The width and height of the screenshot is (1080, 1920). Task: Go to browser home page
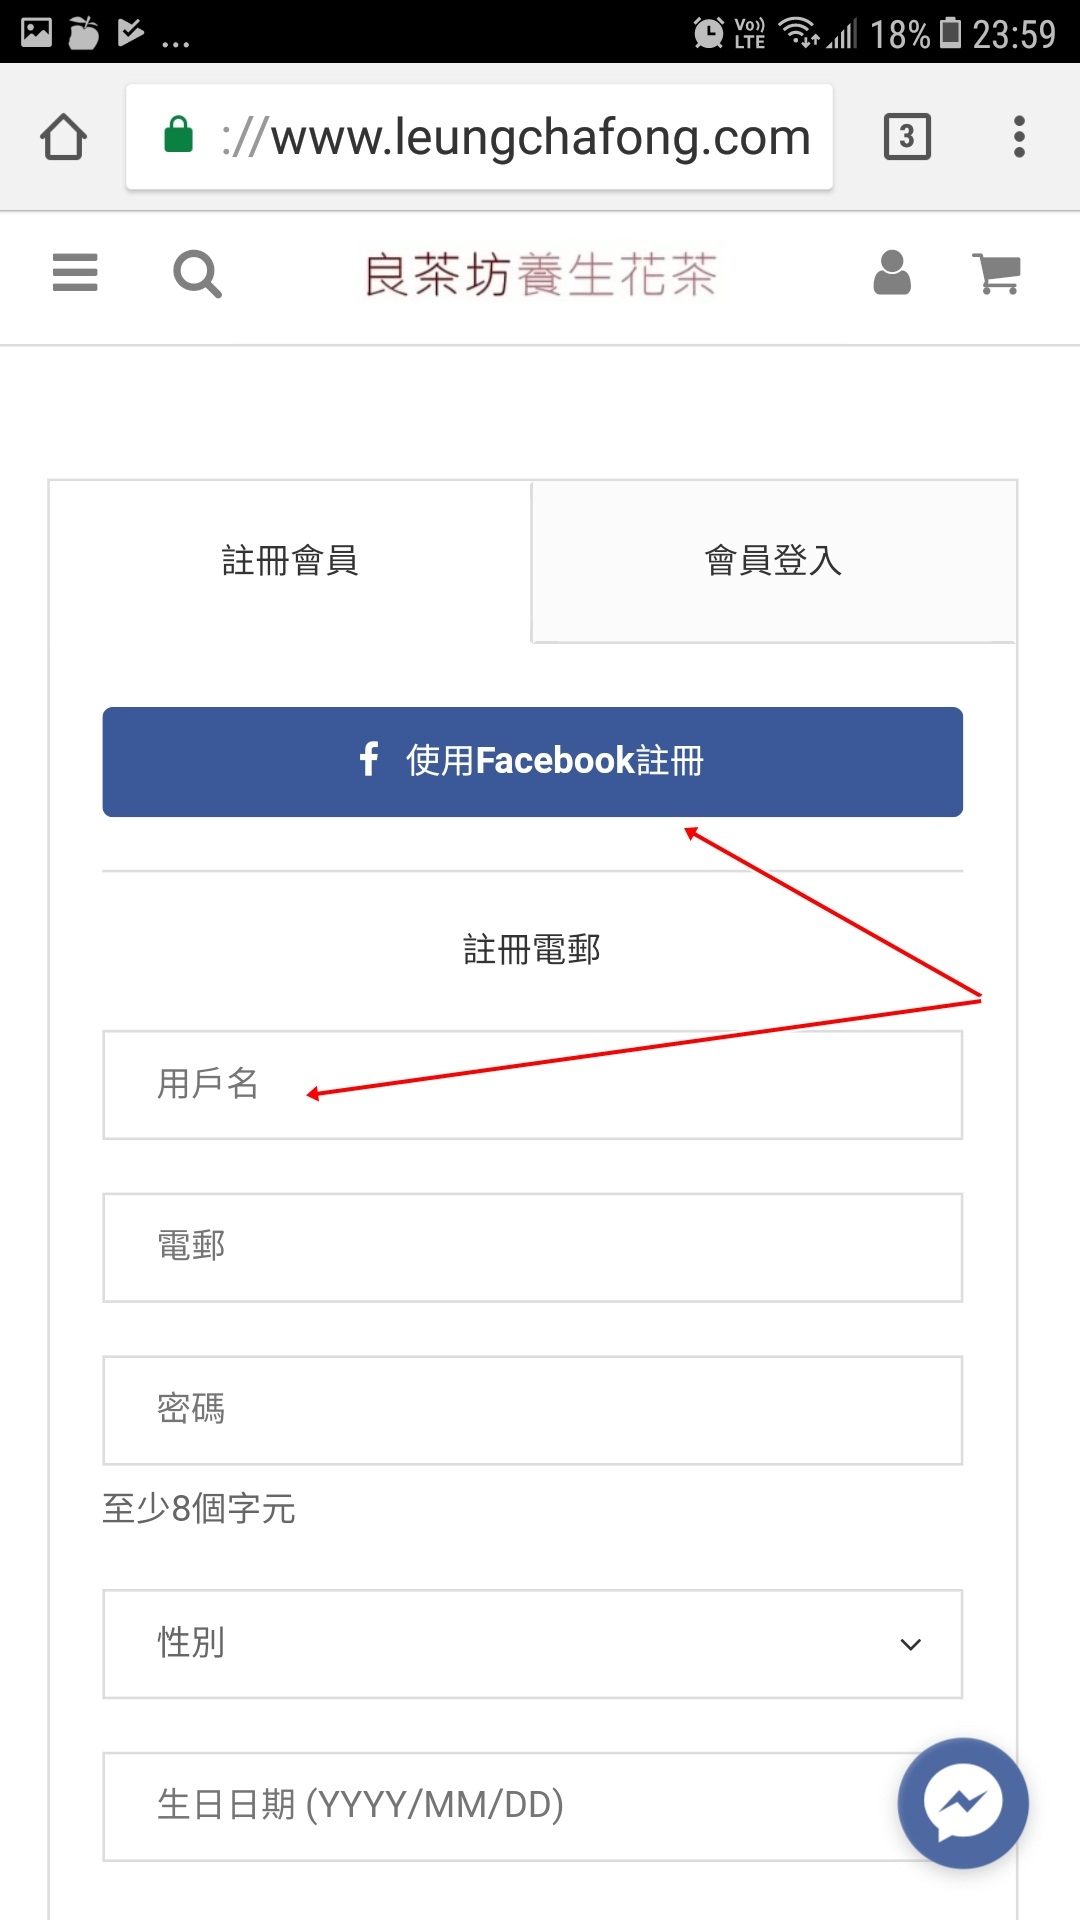click(x=64, y=137)
